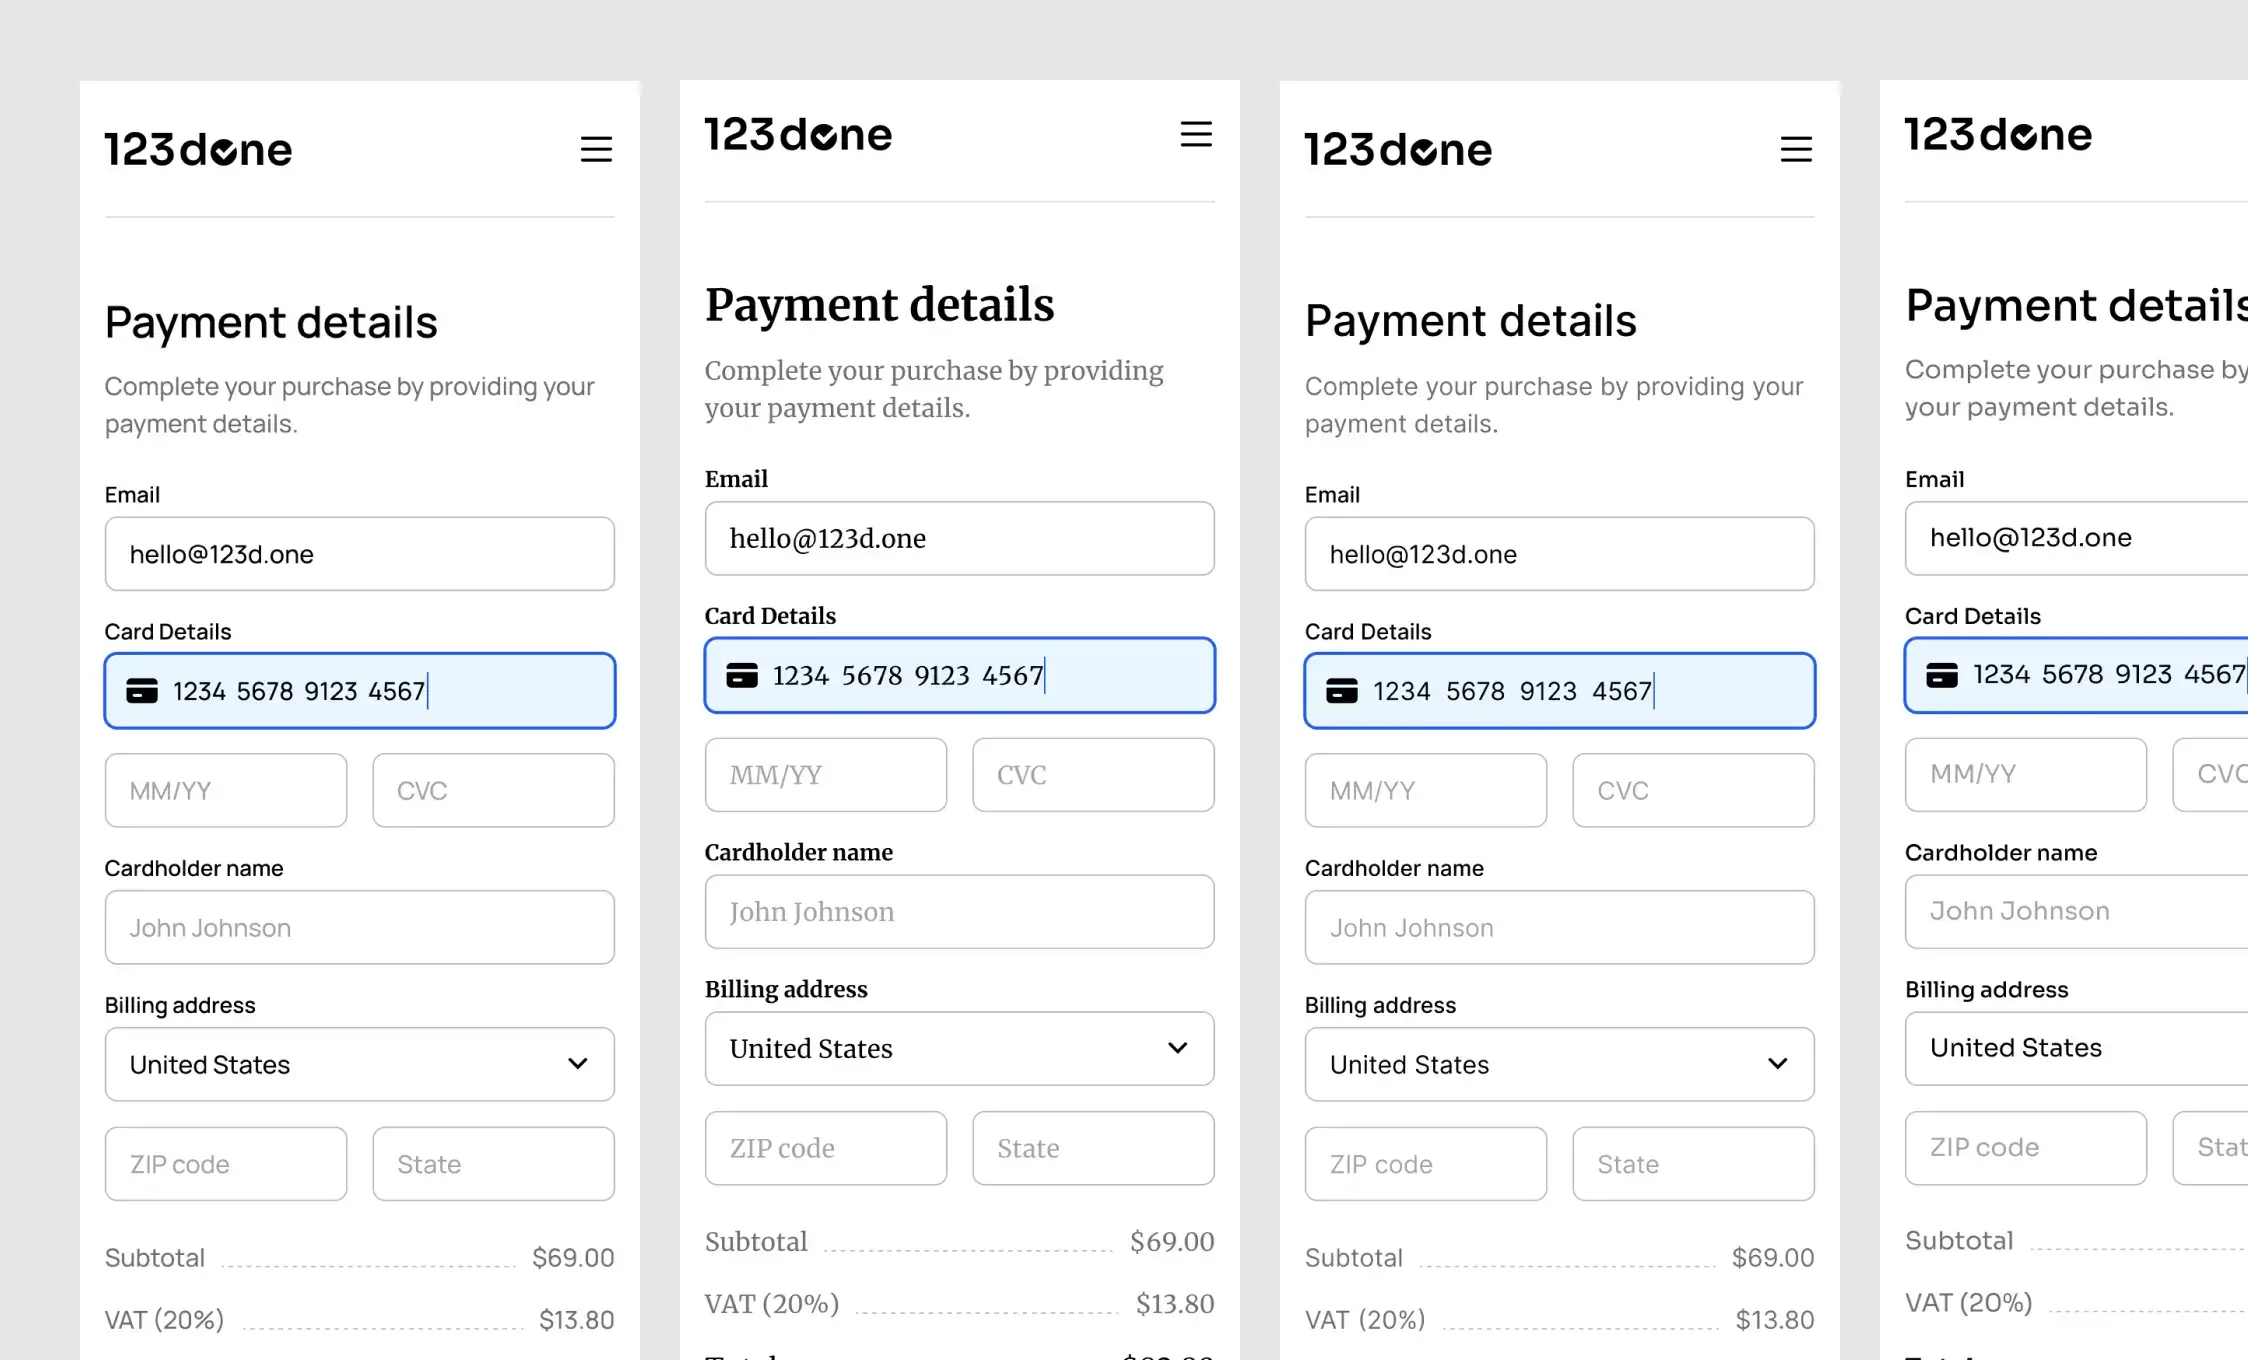
Task: Click 123done logo in first card
Action: coord(198,150)
